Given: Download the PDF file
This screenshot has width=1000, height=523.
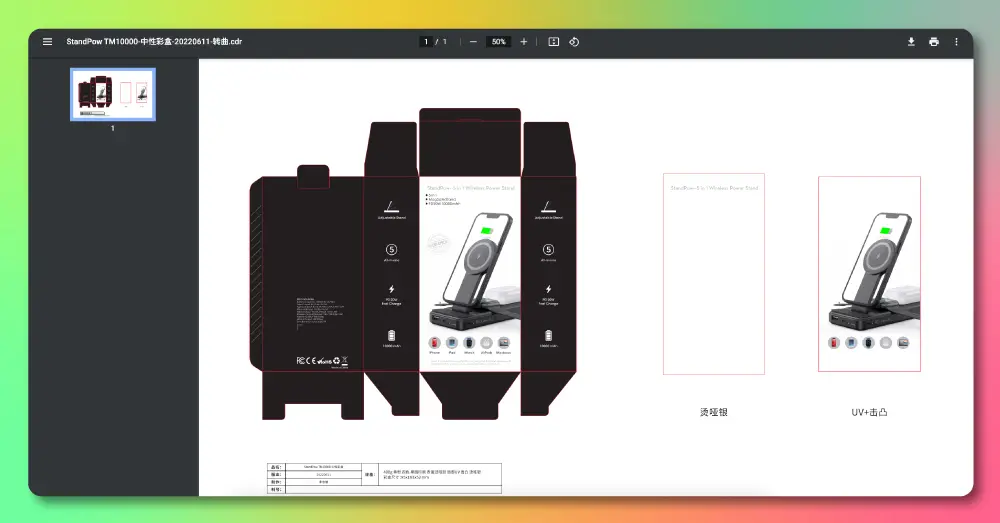Looking at the screenshot, I should pos(911,41).
